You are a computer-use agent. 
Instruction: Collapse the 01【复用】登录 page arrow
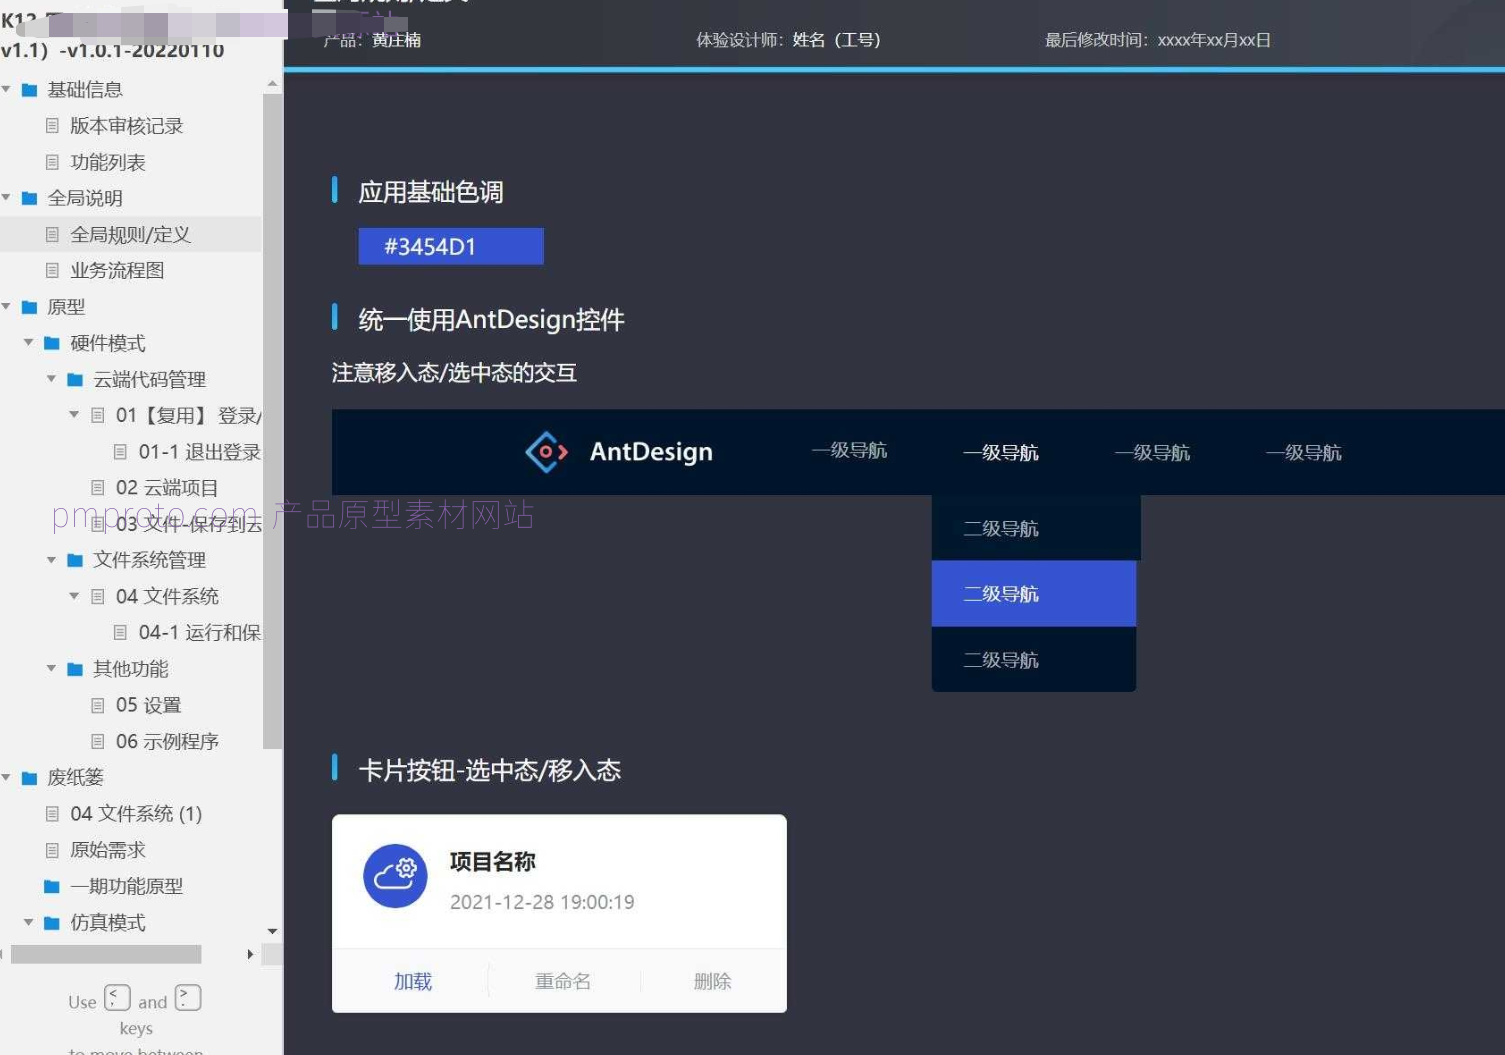(74, 414)
